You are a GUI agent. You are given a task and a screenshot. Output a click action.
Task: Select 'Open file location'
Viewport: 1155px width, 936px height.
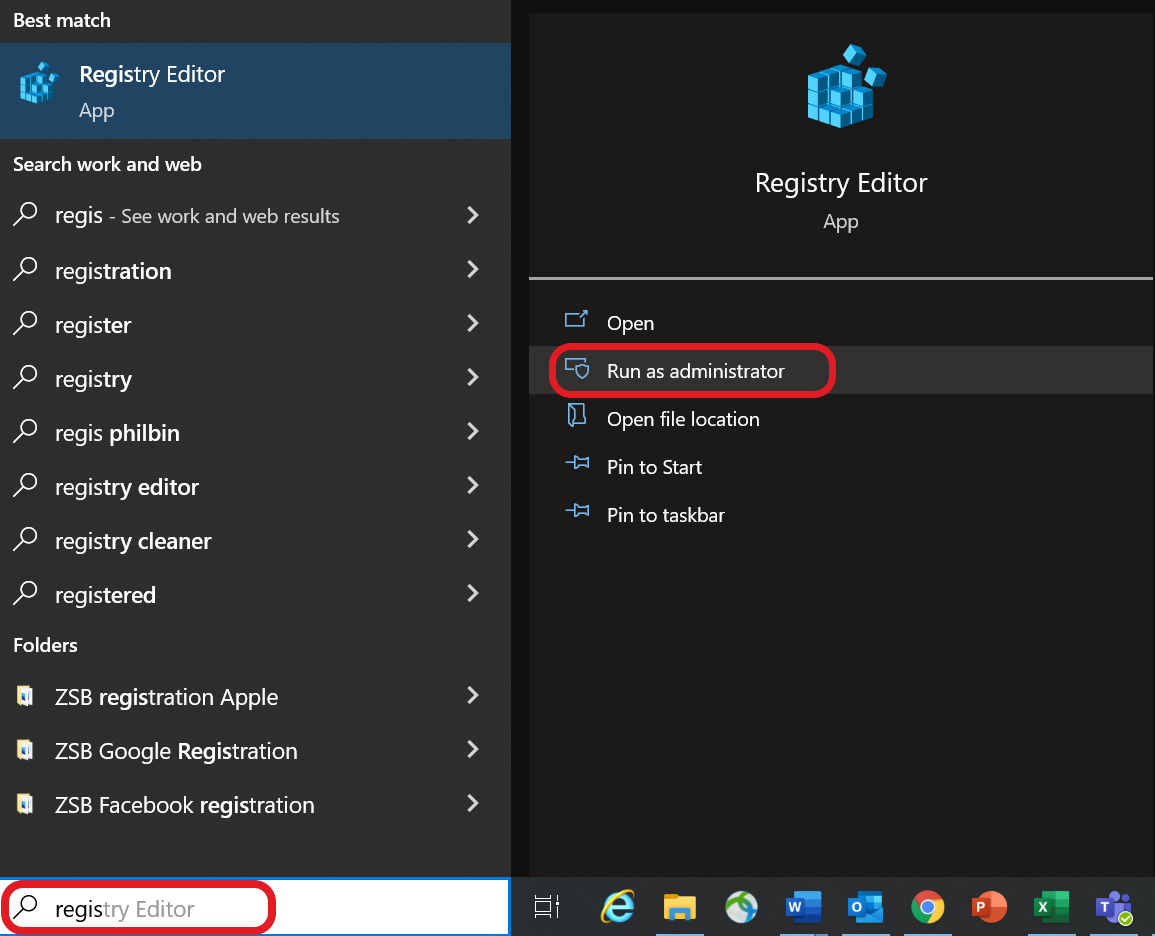coord(683,419)
